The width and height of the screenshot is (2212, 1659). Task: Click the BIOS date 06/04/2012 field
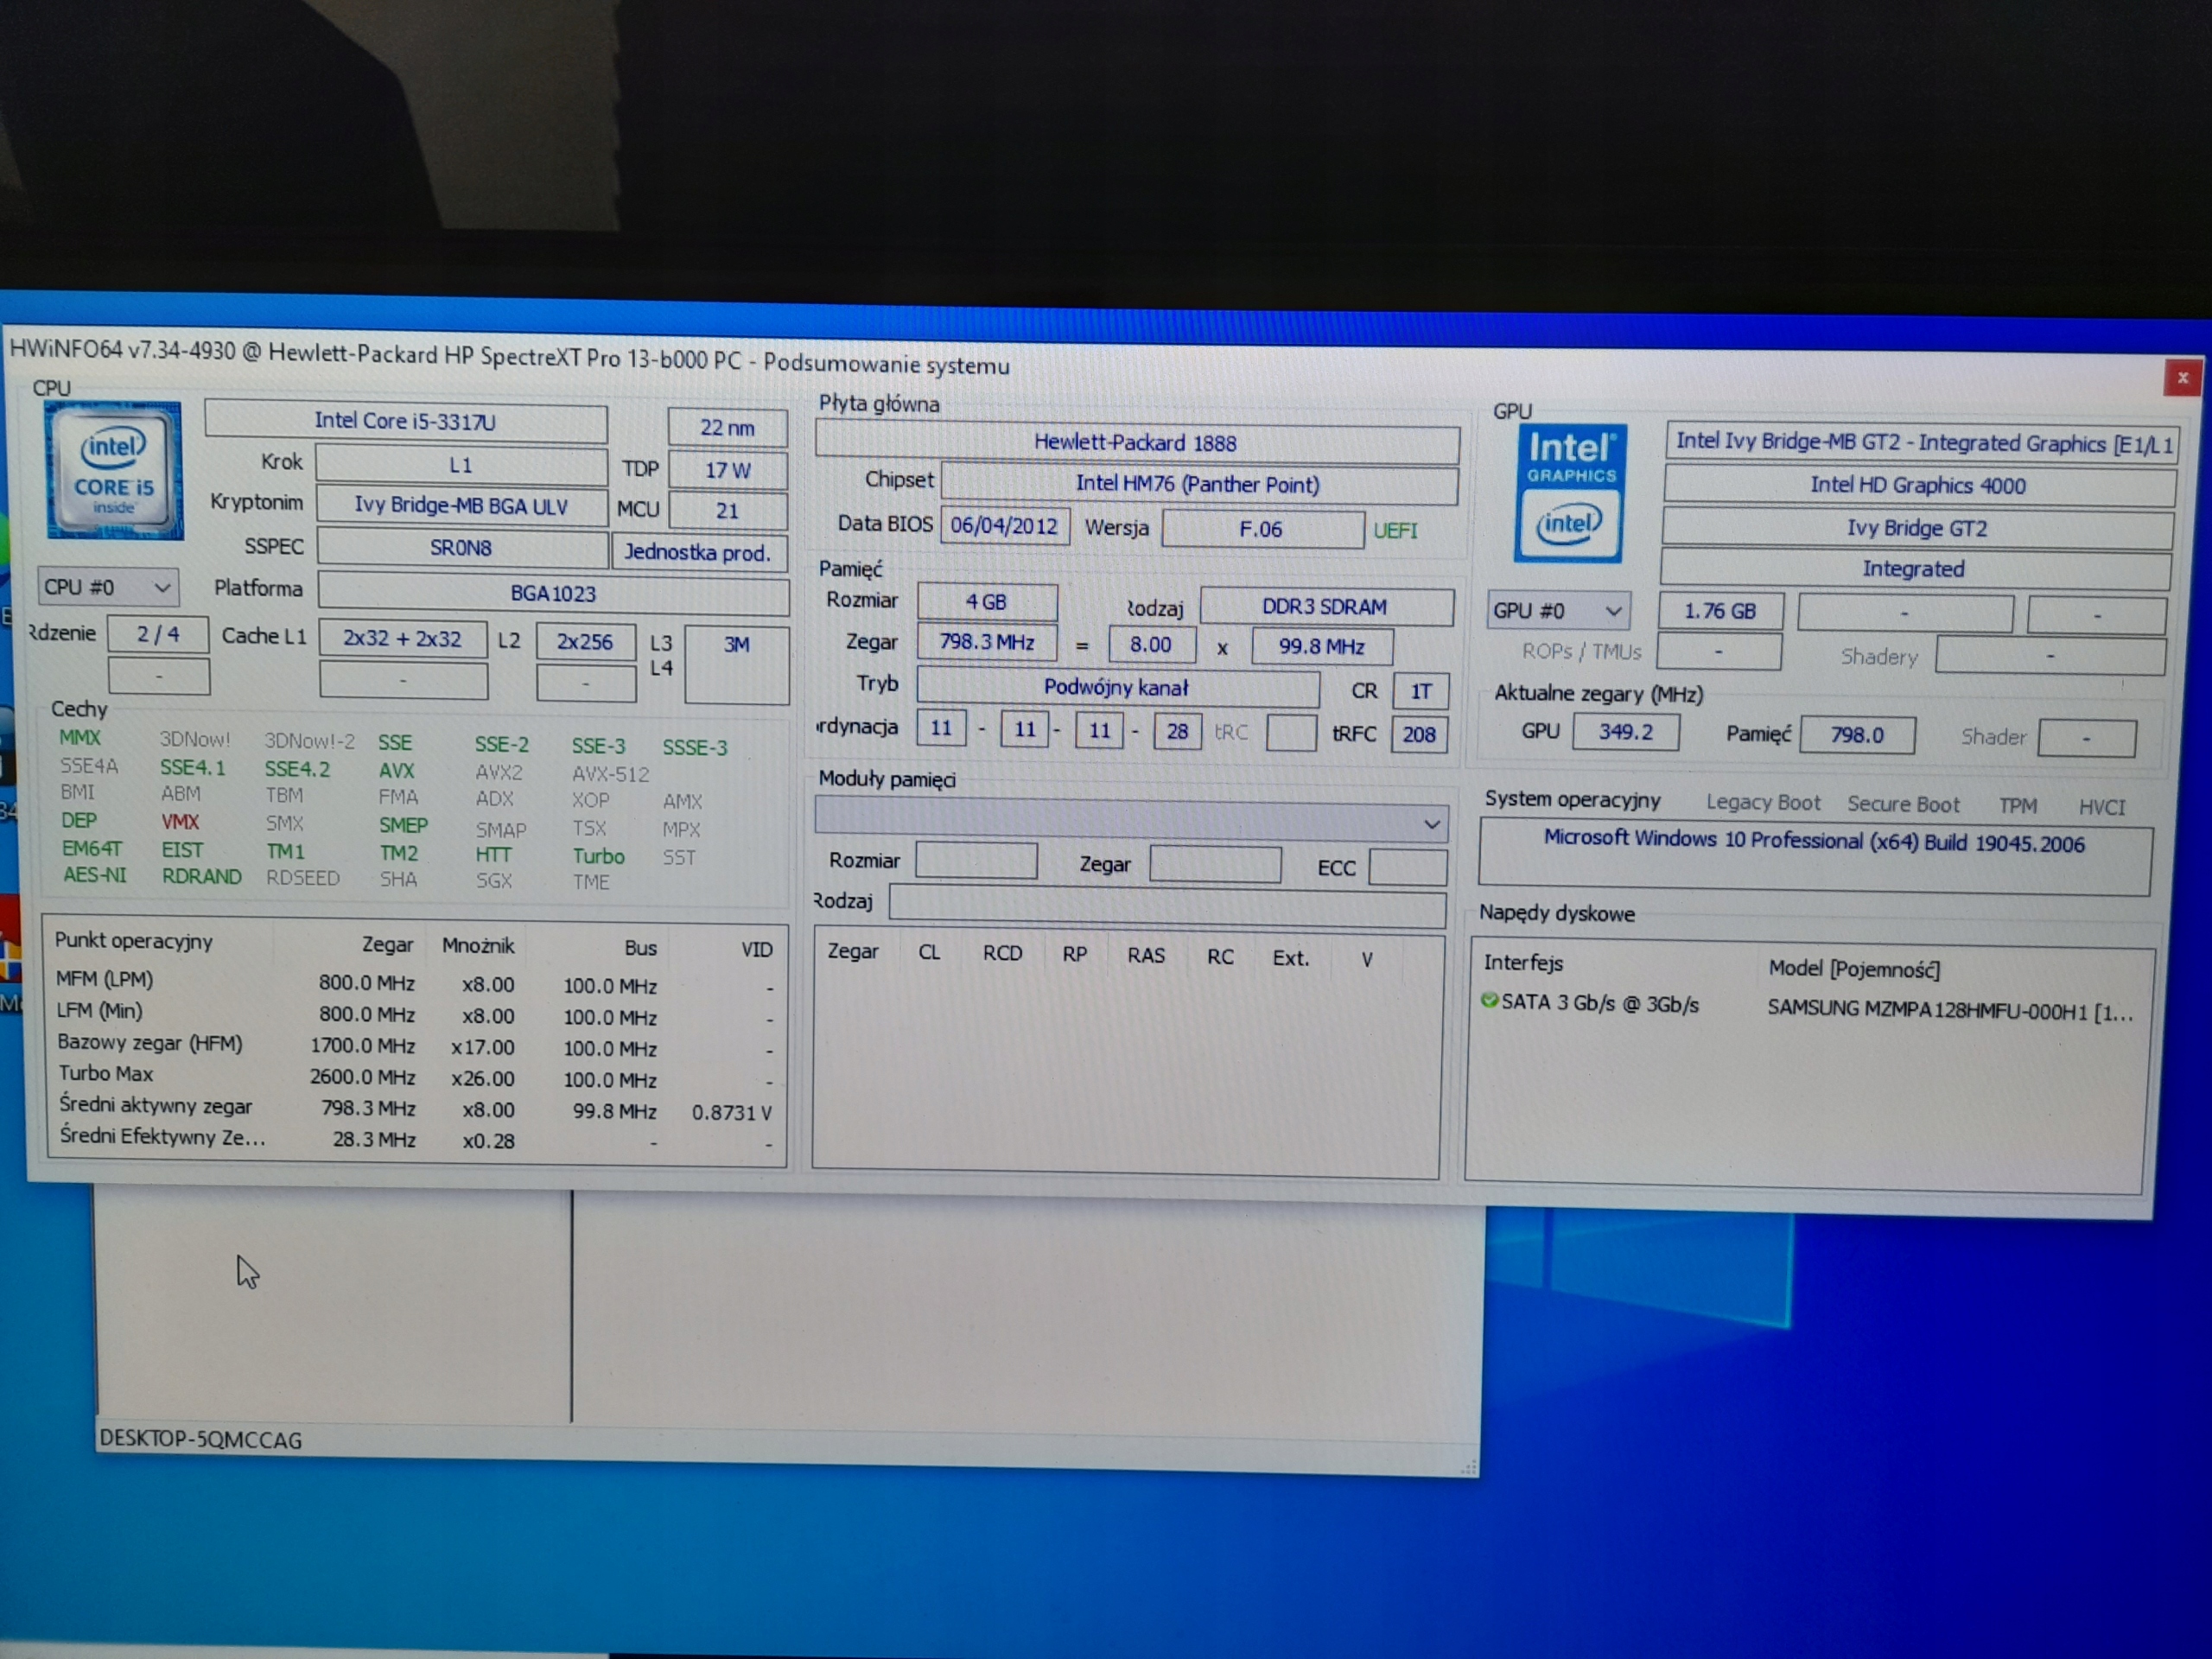point(1004,526)
